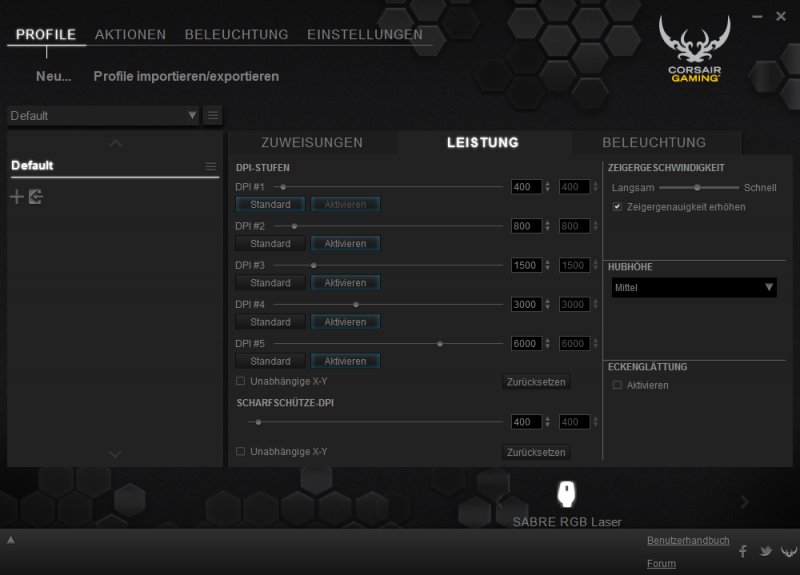
Task: Tick Unabhängige X-Y under DPI-Stufen
Action: coord(240,381)
